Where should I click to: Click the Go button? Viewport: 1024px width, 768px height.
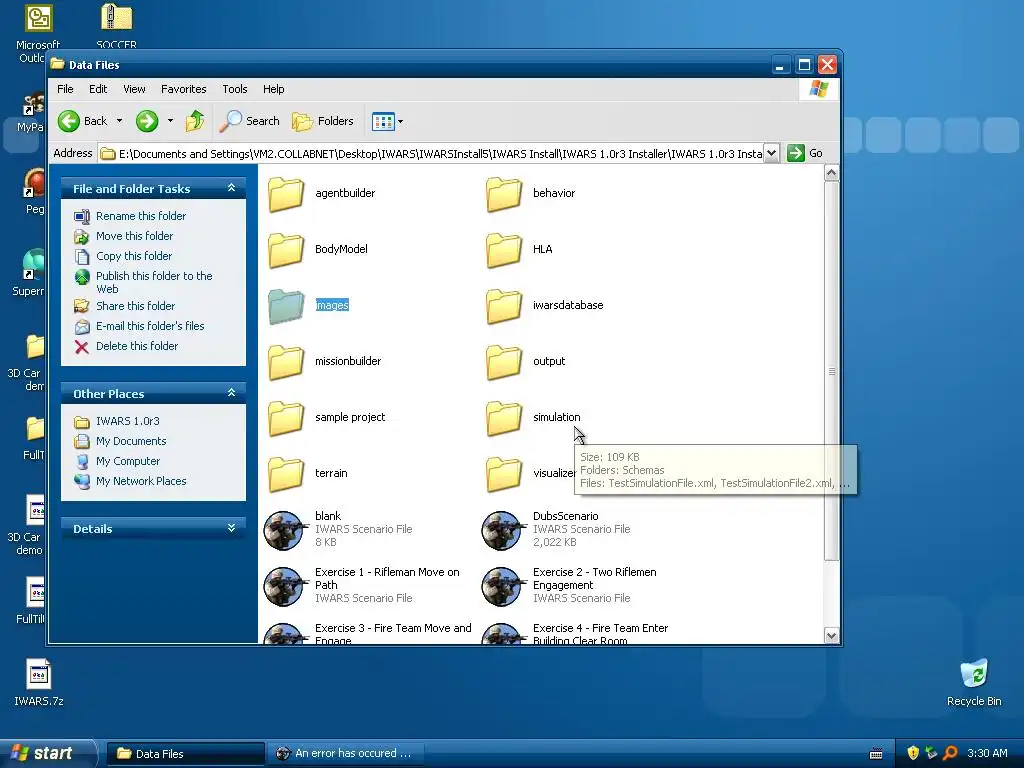[805, 153]
